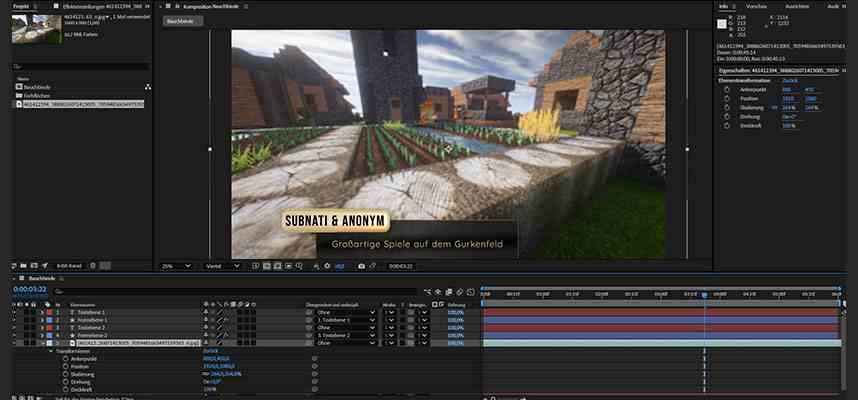Open parent dropdown for Textebene 1
The height and width of the screenshot is (400, 858).
tap(346, 312)
